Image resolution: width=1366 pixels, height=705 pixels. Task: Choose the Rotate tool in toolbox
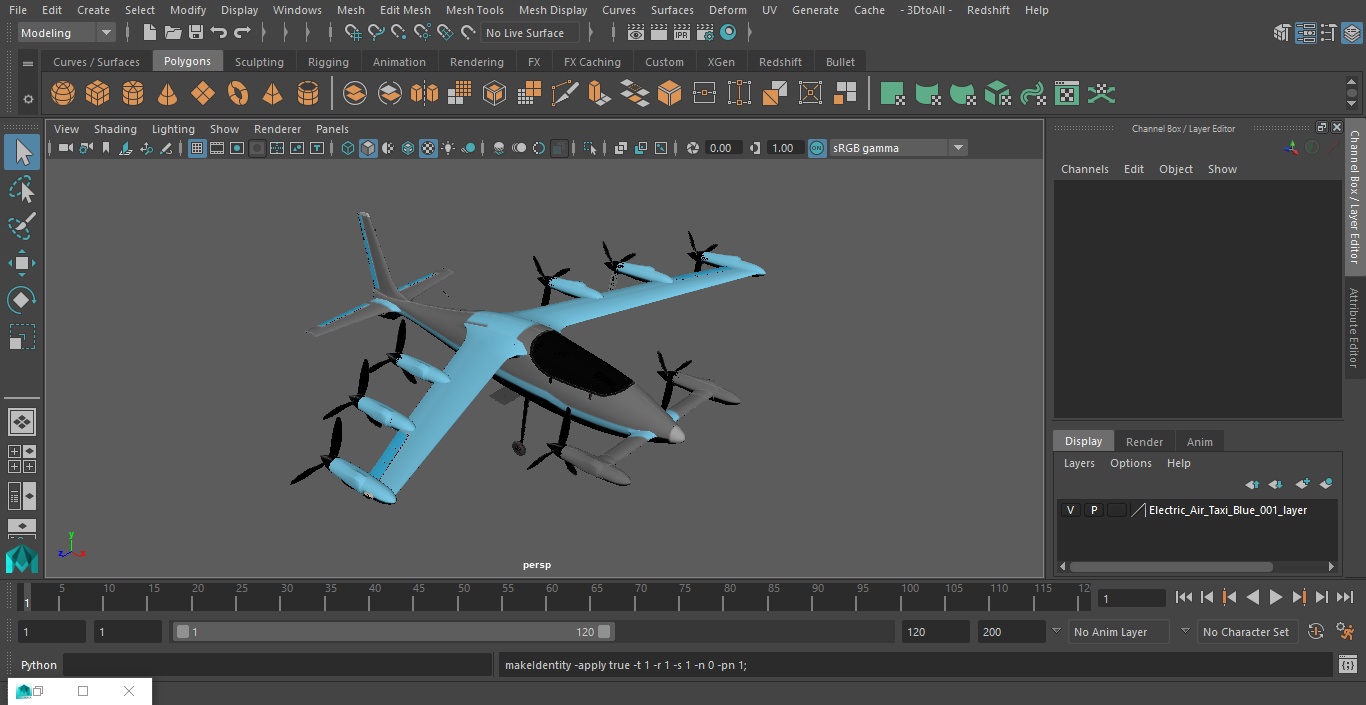pos(22,300)
